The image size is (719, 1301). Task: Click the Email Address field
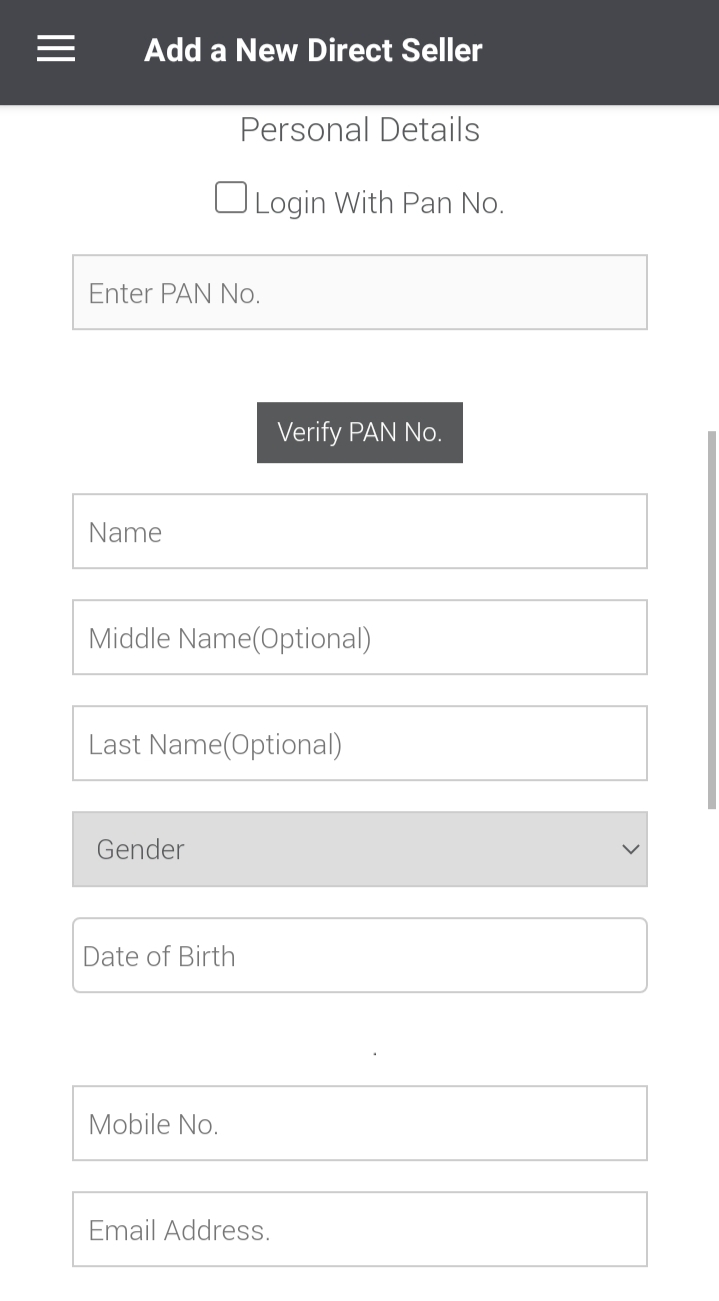point(359,1229)
